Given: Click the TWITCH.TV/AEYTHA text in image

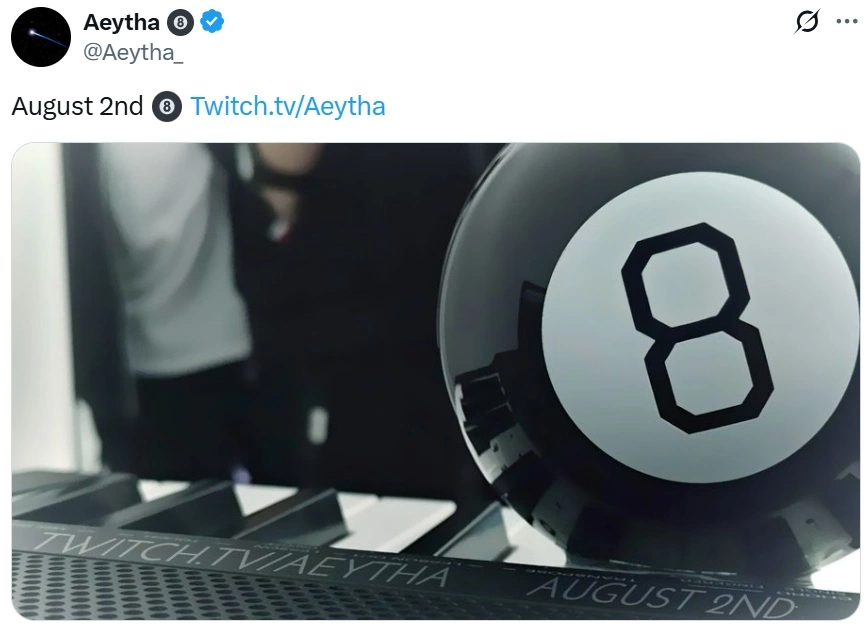Looking at the screenshot, I should point(242,559).
